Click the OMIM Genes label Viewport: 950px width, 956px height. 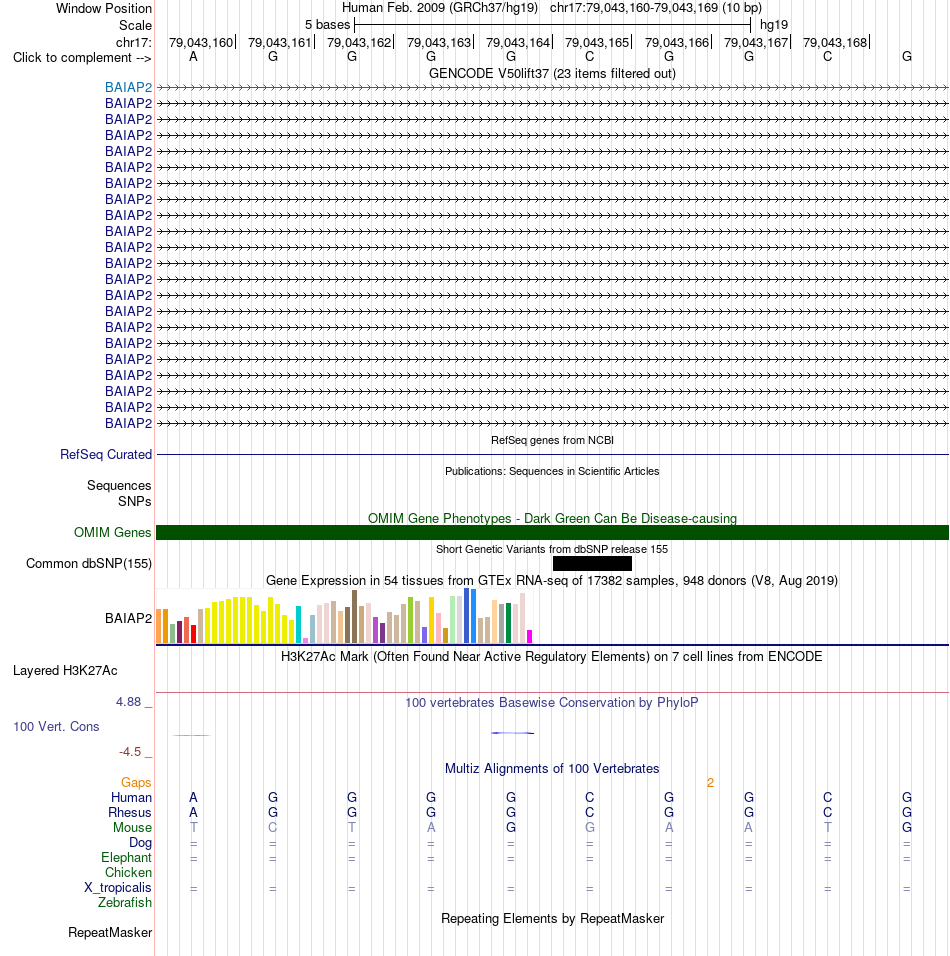tap(112, 532)
